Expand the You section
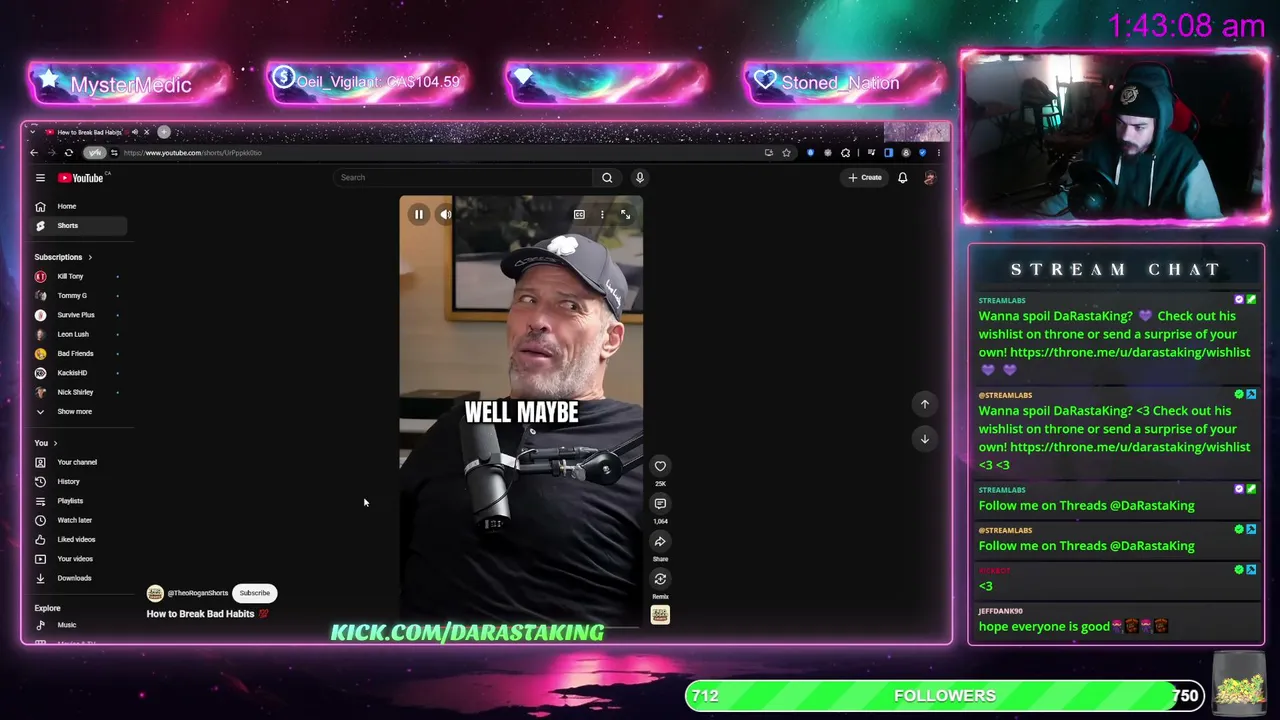Screen dimensions: 1280x720 tap(46, 443)
